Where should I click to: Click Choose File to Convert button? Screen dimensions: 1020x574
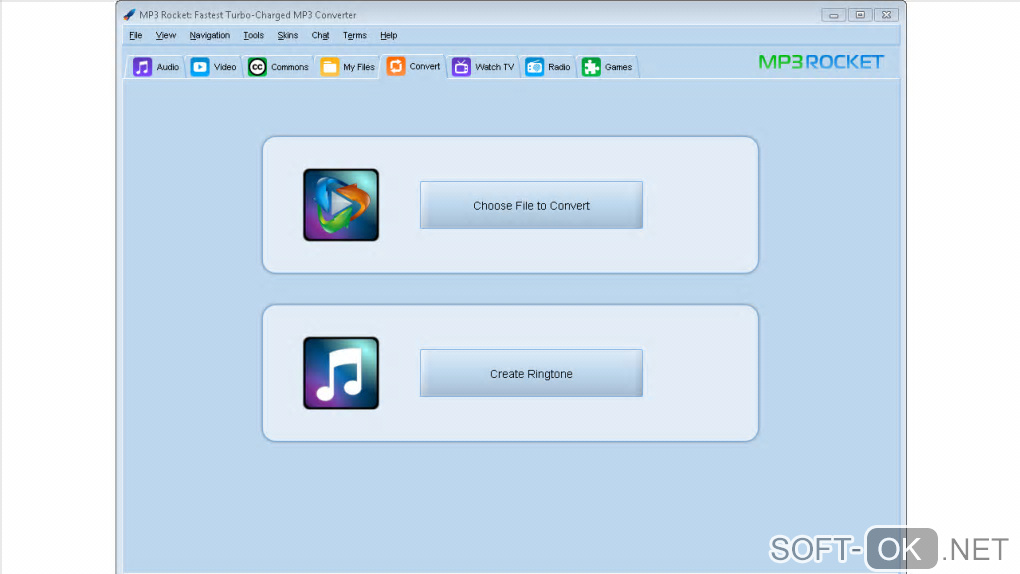point(531,205)
